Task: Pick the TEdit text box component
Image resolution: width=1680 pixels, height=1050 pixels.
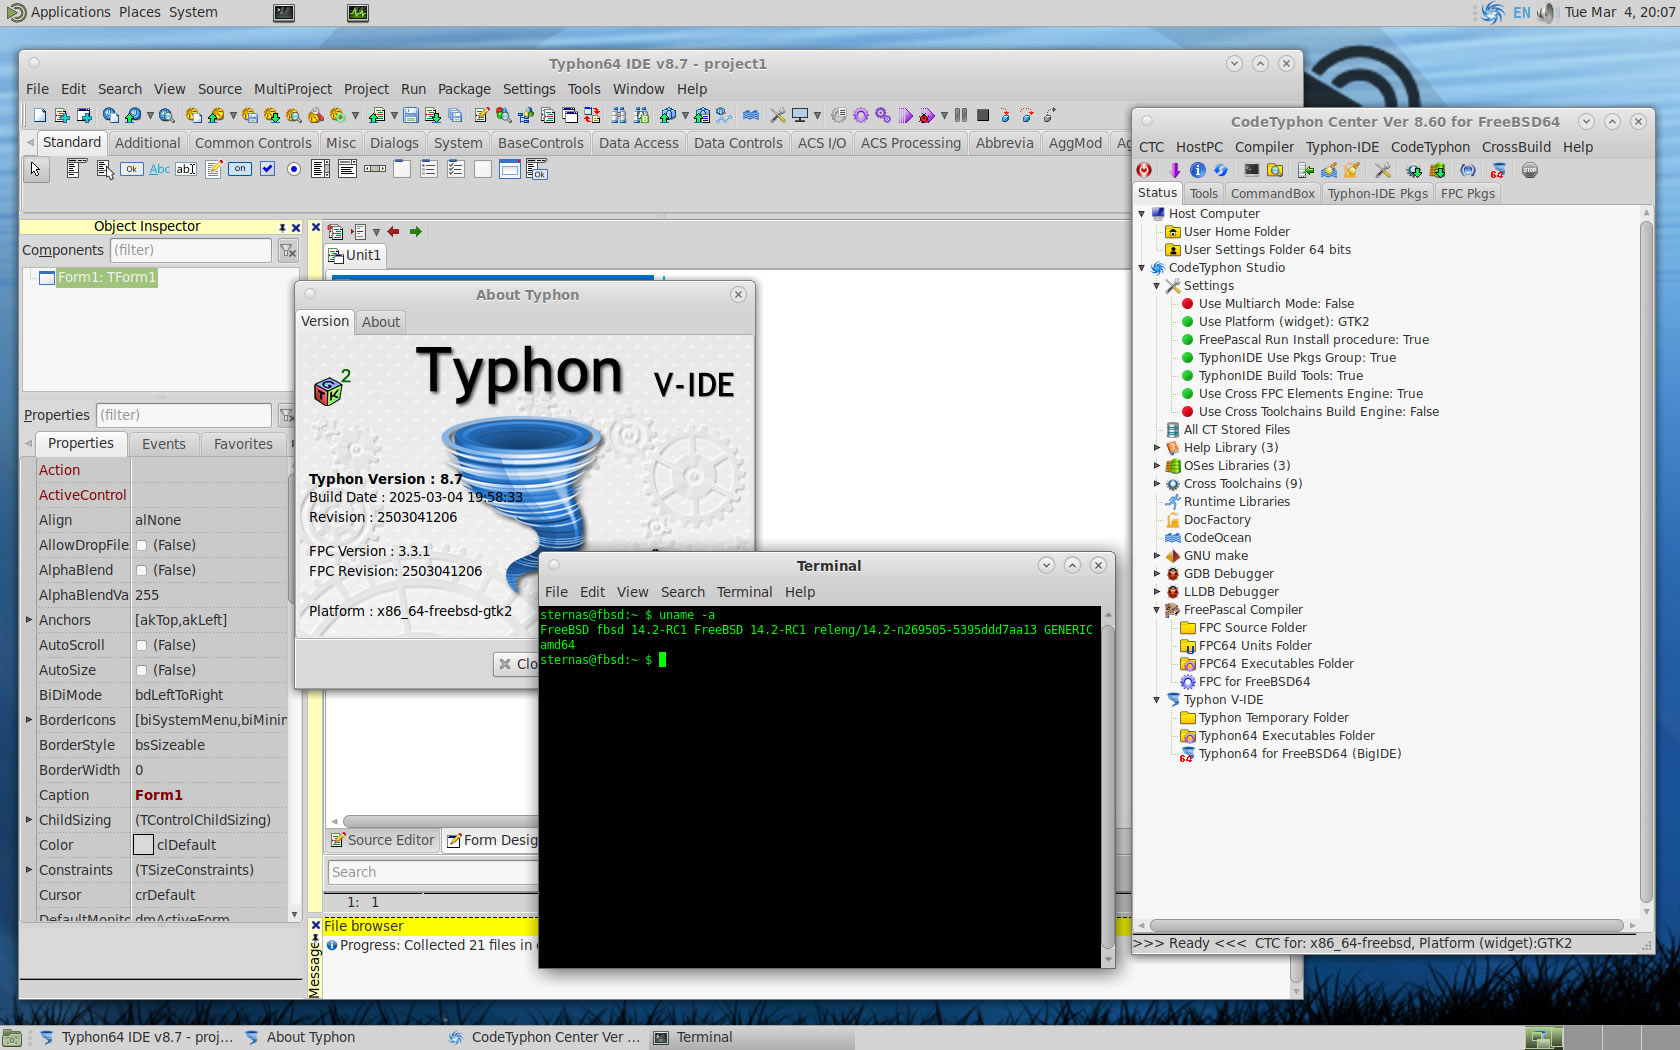Action: pos(186,169)
